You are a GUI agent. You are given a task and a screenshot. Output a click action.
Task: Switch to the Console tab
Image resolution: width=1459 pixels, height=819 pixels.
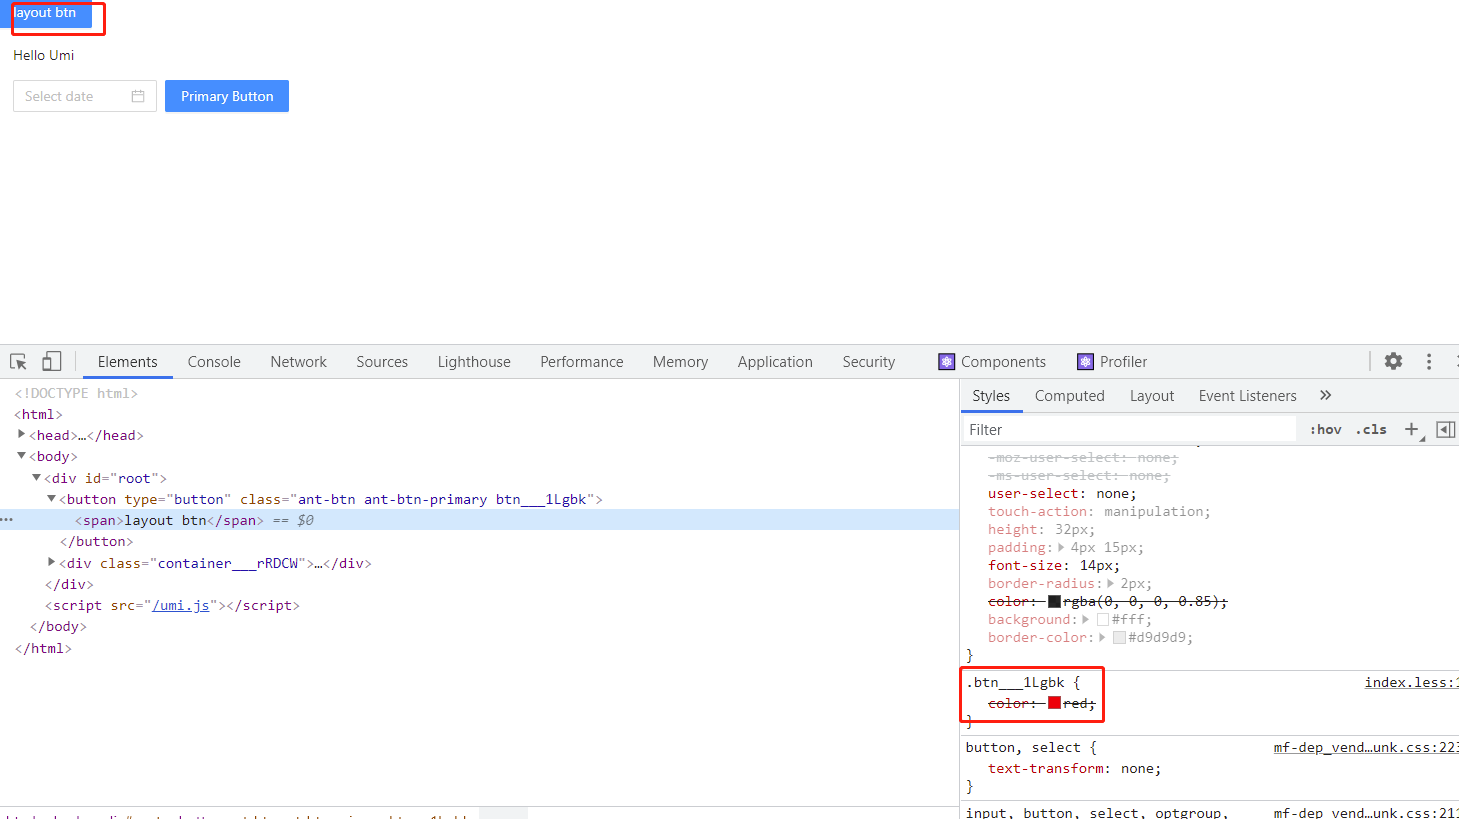pyautogui.click(x=213, y=361)
